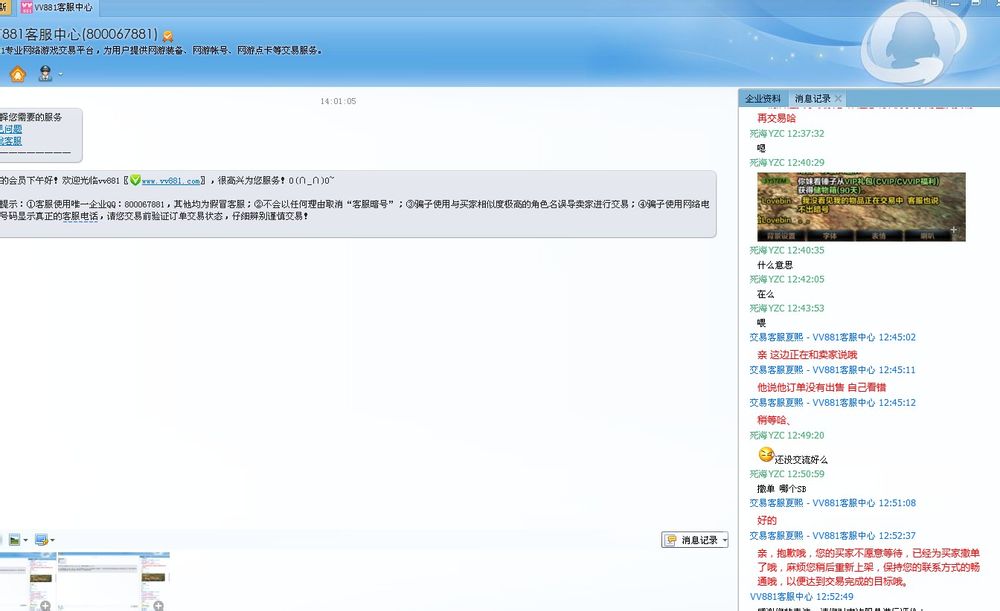Open the home page icon in toolbar
This screenshot has width=1000, height=611.
[x=18, y=75]
